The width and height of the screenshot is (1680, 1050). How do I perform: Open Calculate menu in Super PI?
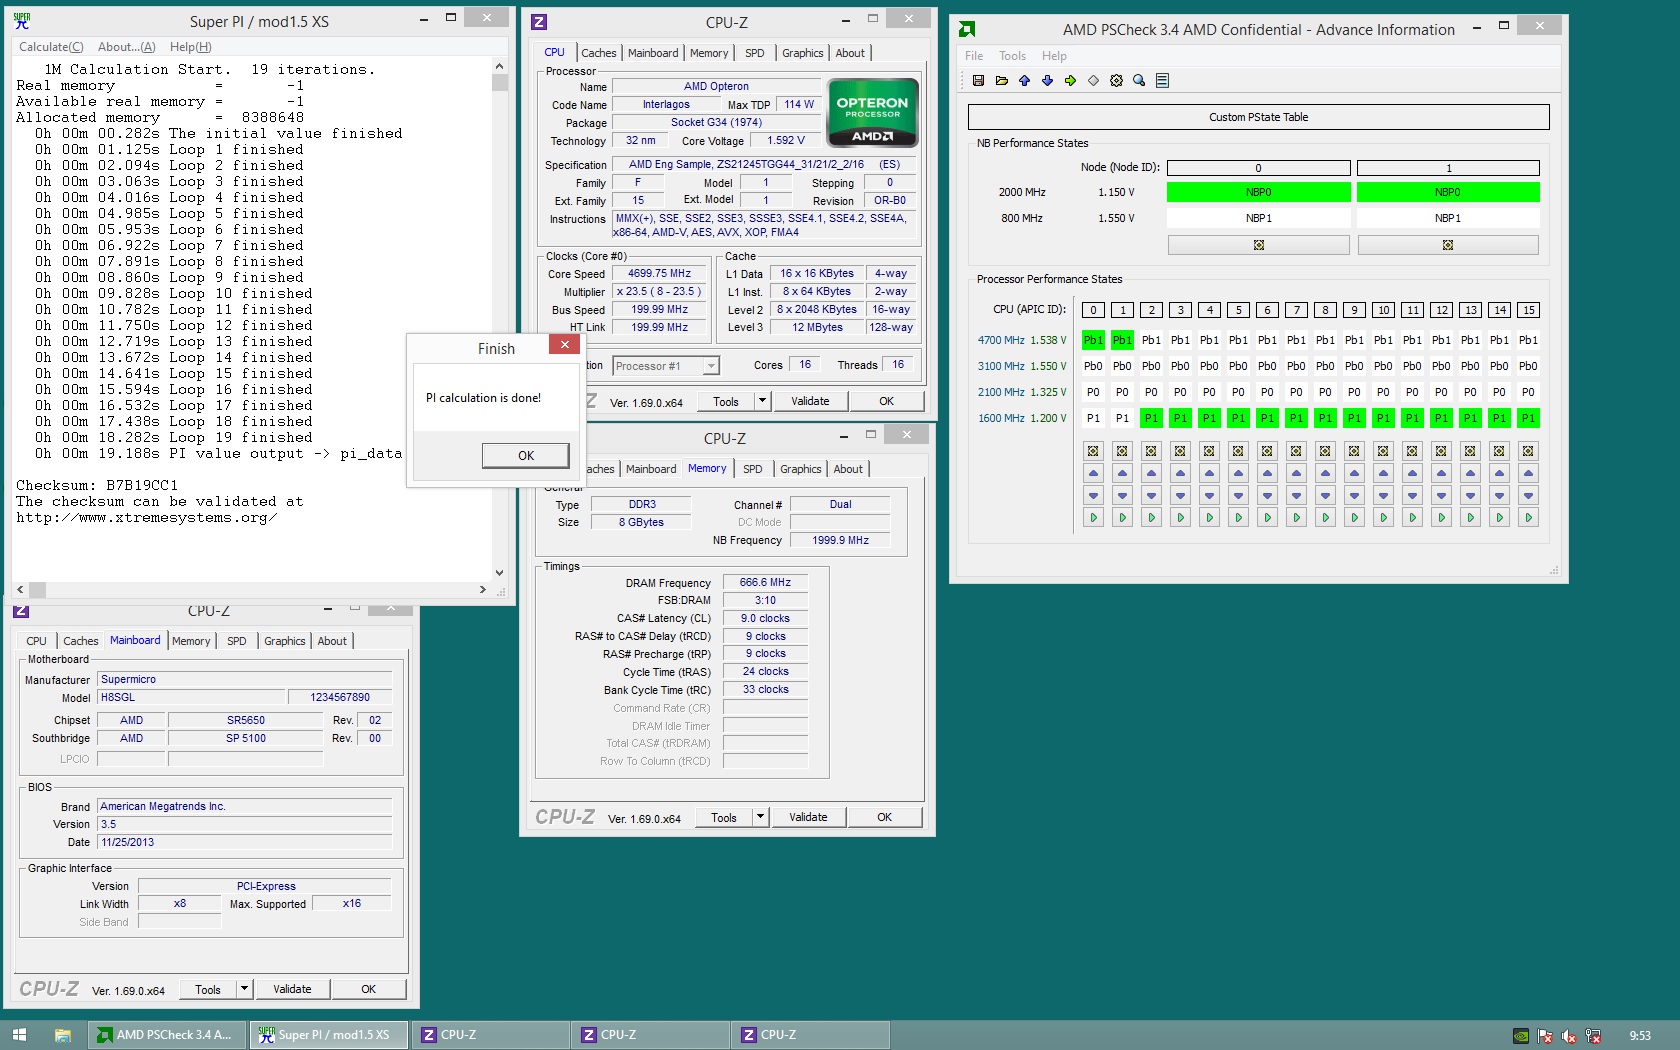click(x=51, y=47)
